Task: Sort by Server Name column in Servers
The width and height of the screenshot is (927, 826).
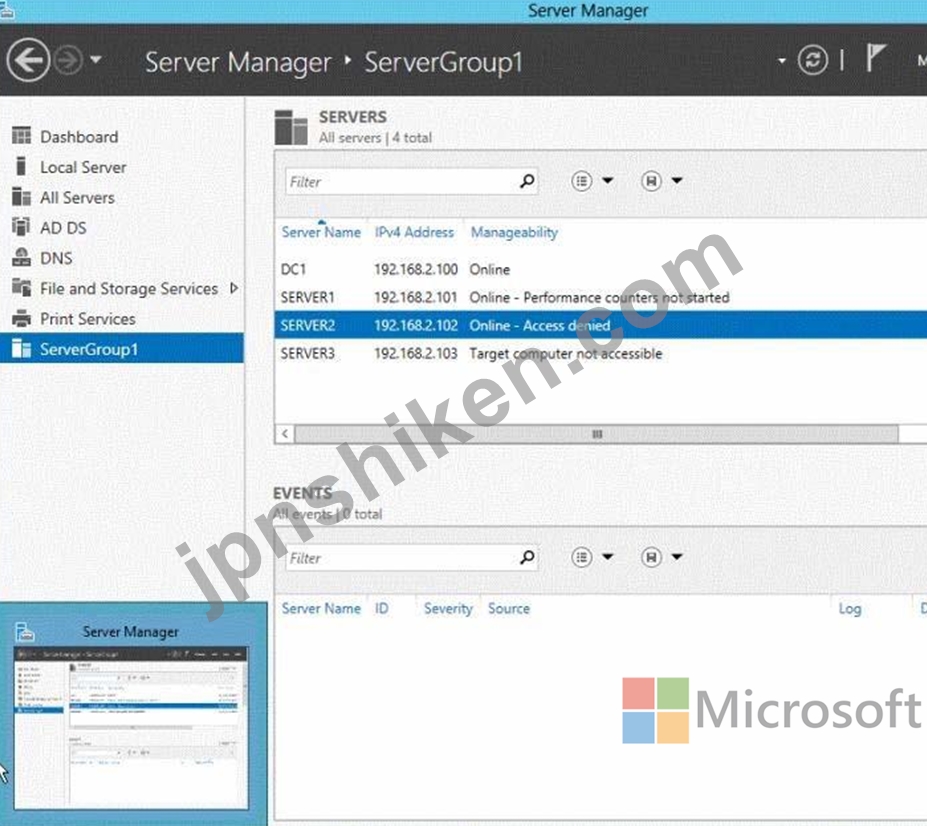Action: click(x=321, y=232)
